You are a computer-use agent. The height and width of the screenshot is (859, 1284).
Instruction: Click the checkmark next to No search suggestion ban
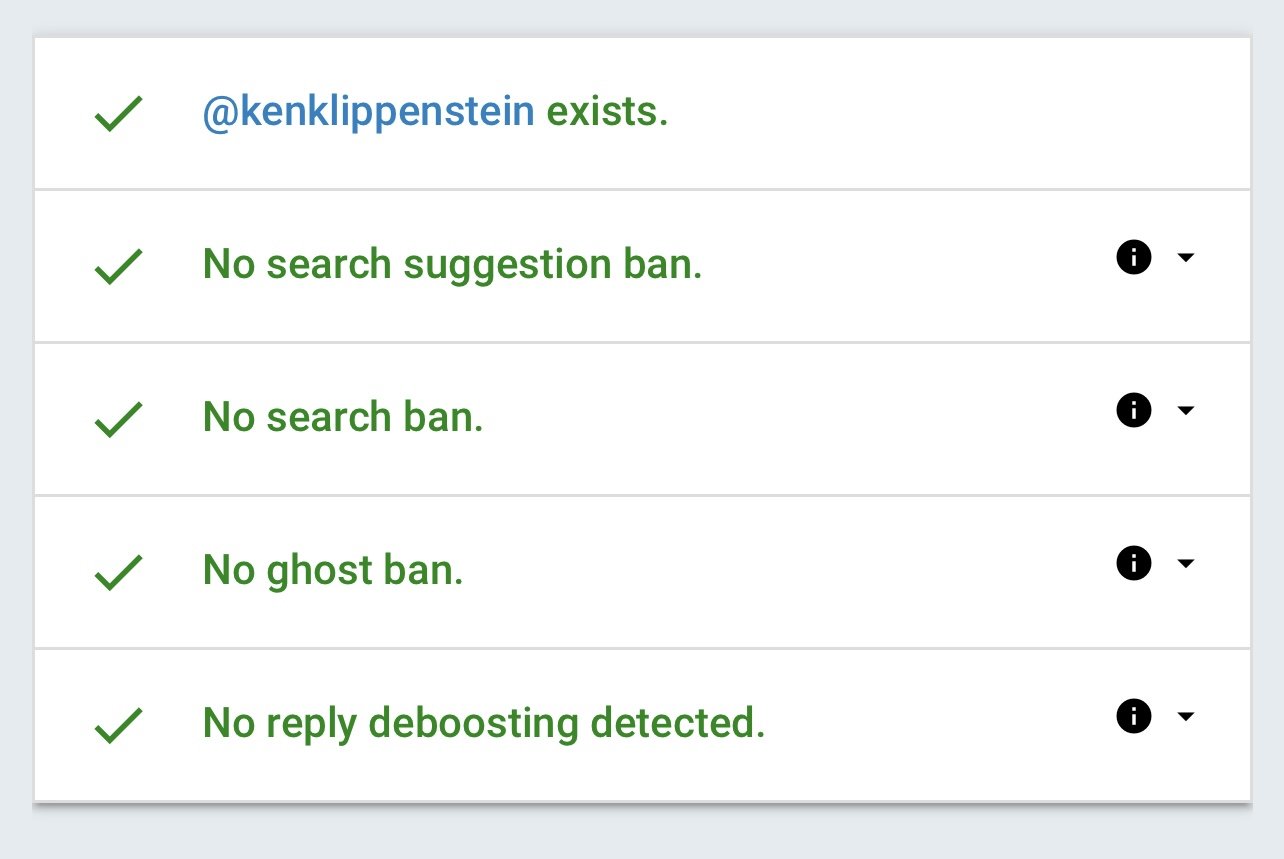tap(119, 267)
